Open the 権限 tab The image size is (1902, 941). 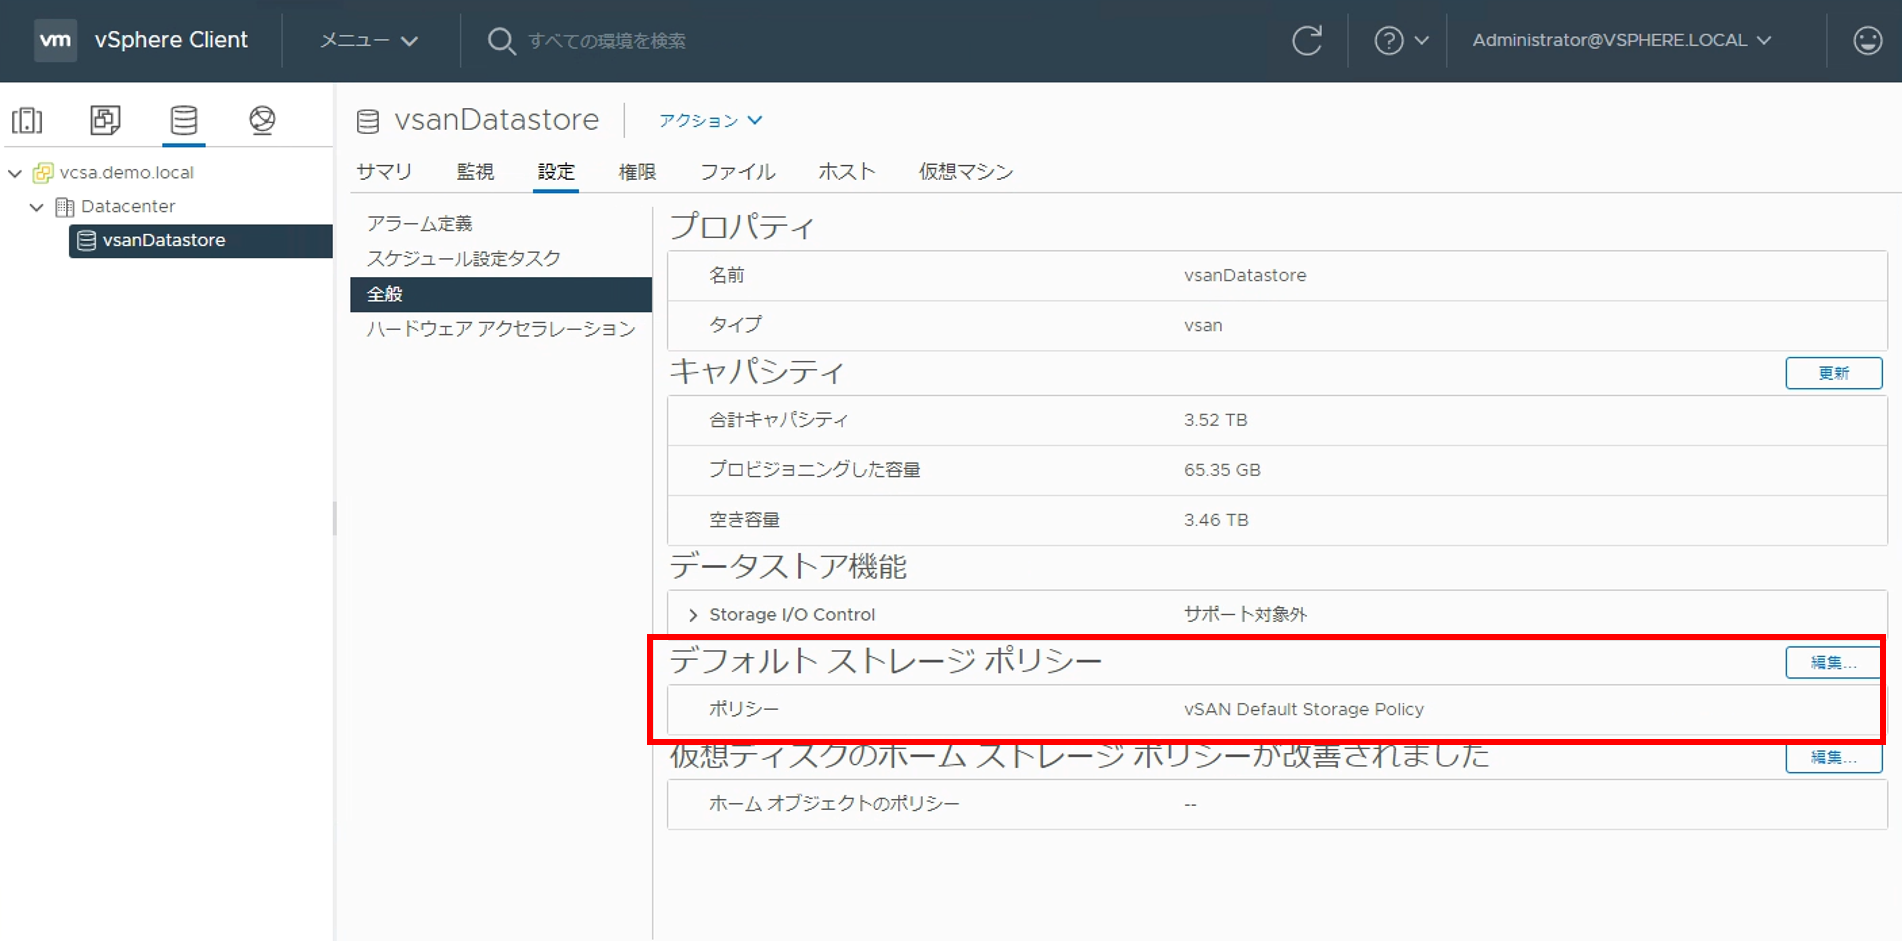[x=637, y=172]
